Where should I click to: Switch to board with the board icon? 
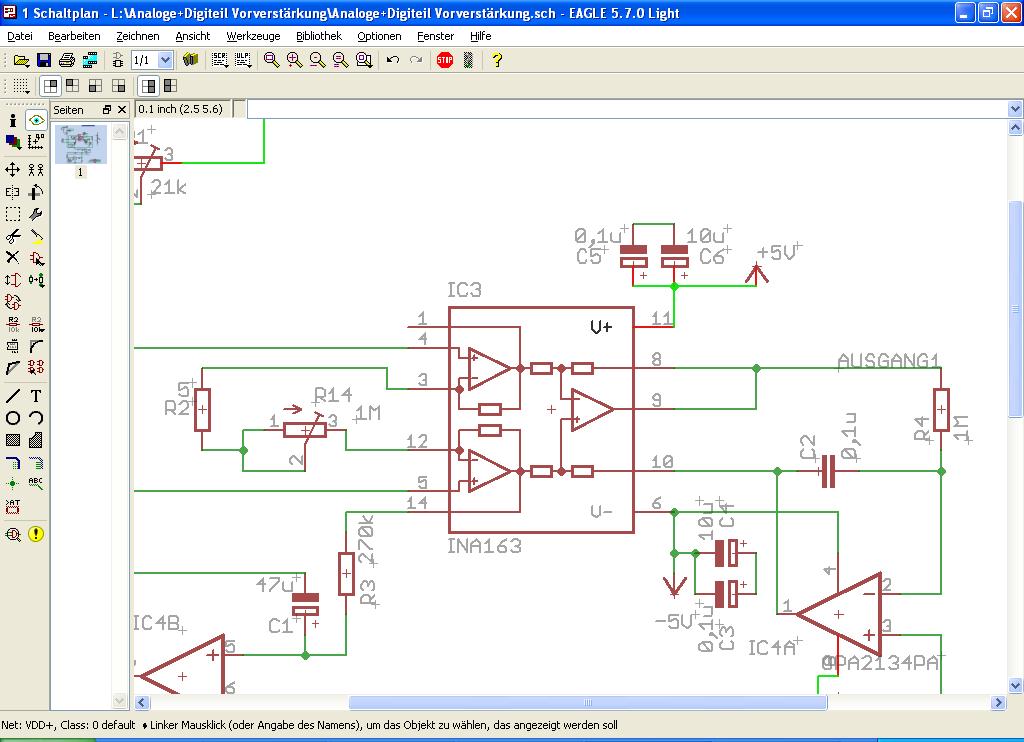pyautogui.click(x=118, y=60)
